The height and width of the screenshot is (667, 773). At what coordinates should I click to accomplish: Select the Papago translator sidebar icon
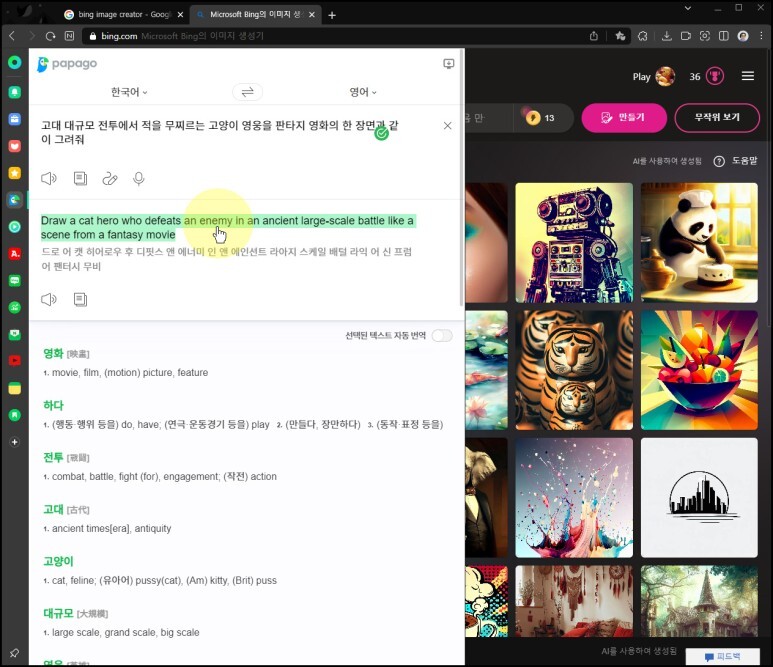pyautogui.click(x=15, y=200)
